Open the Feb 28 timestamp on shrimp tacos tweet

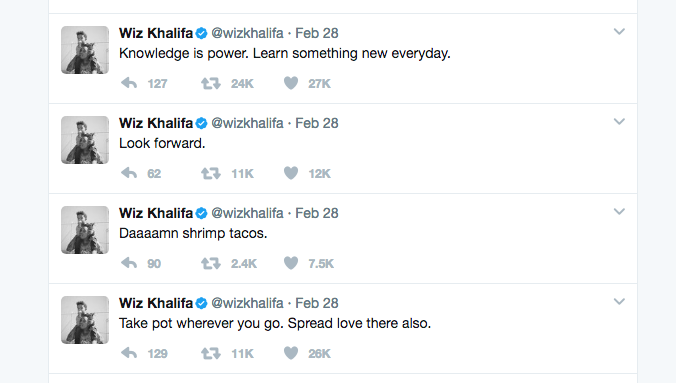(x=317, y=213)
